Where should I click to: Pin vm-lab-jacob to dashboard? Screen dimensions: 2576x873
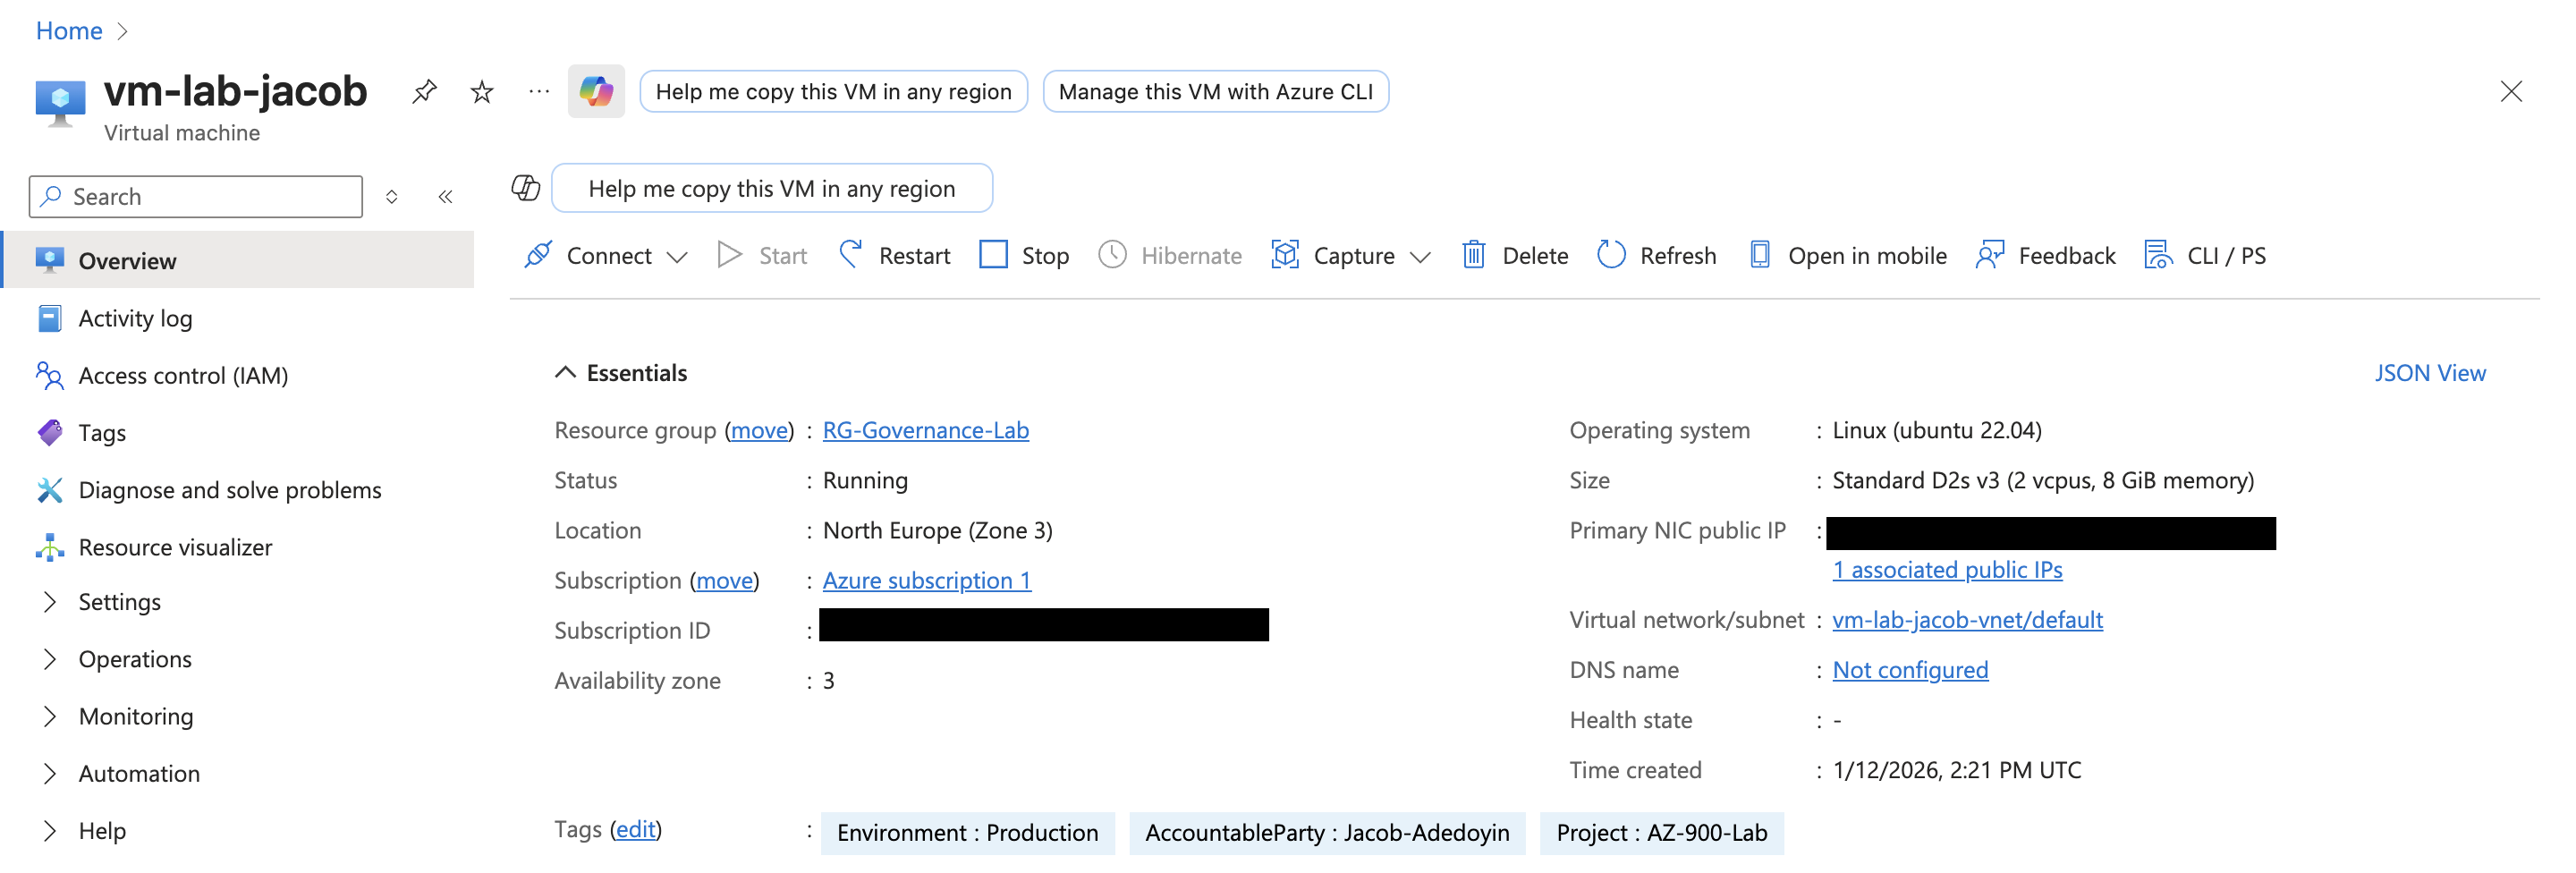click(424, 92)
